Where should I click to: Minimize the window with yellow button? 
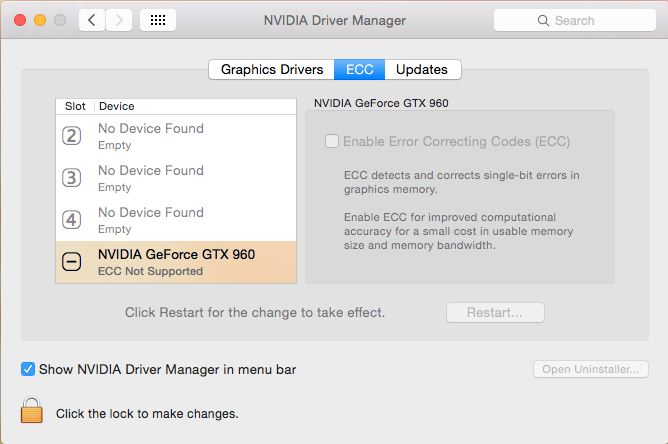click(40, 20)
